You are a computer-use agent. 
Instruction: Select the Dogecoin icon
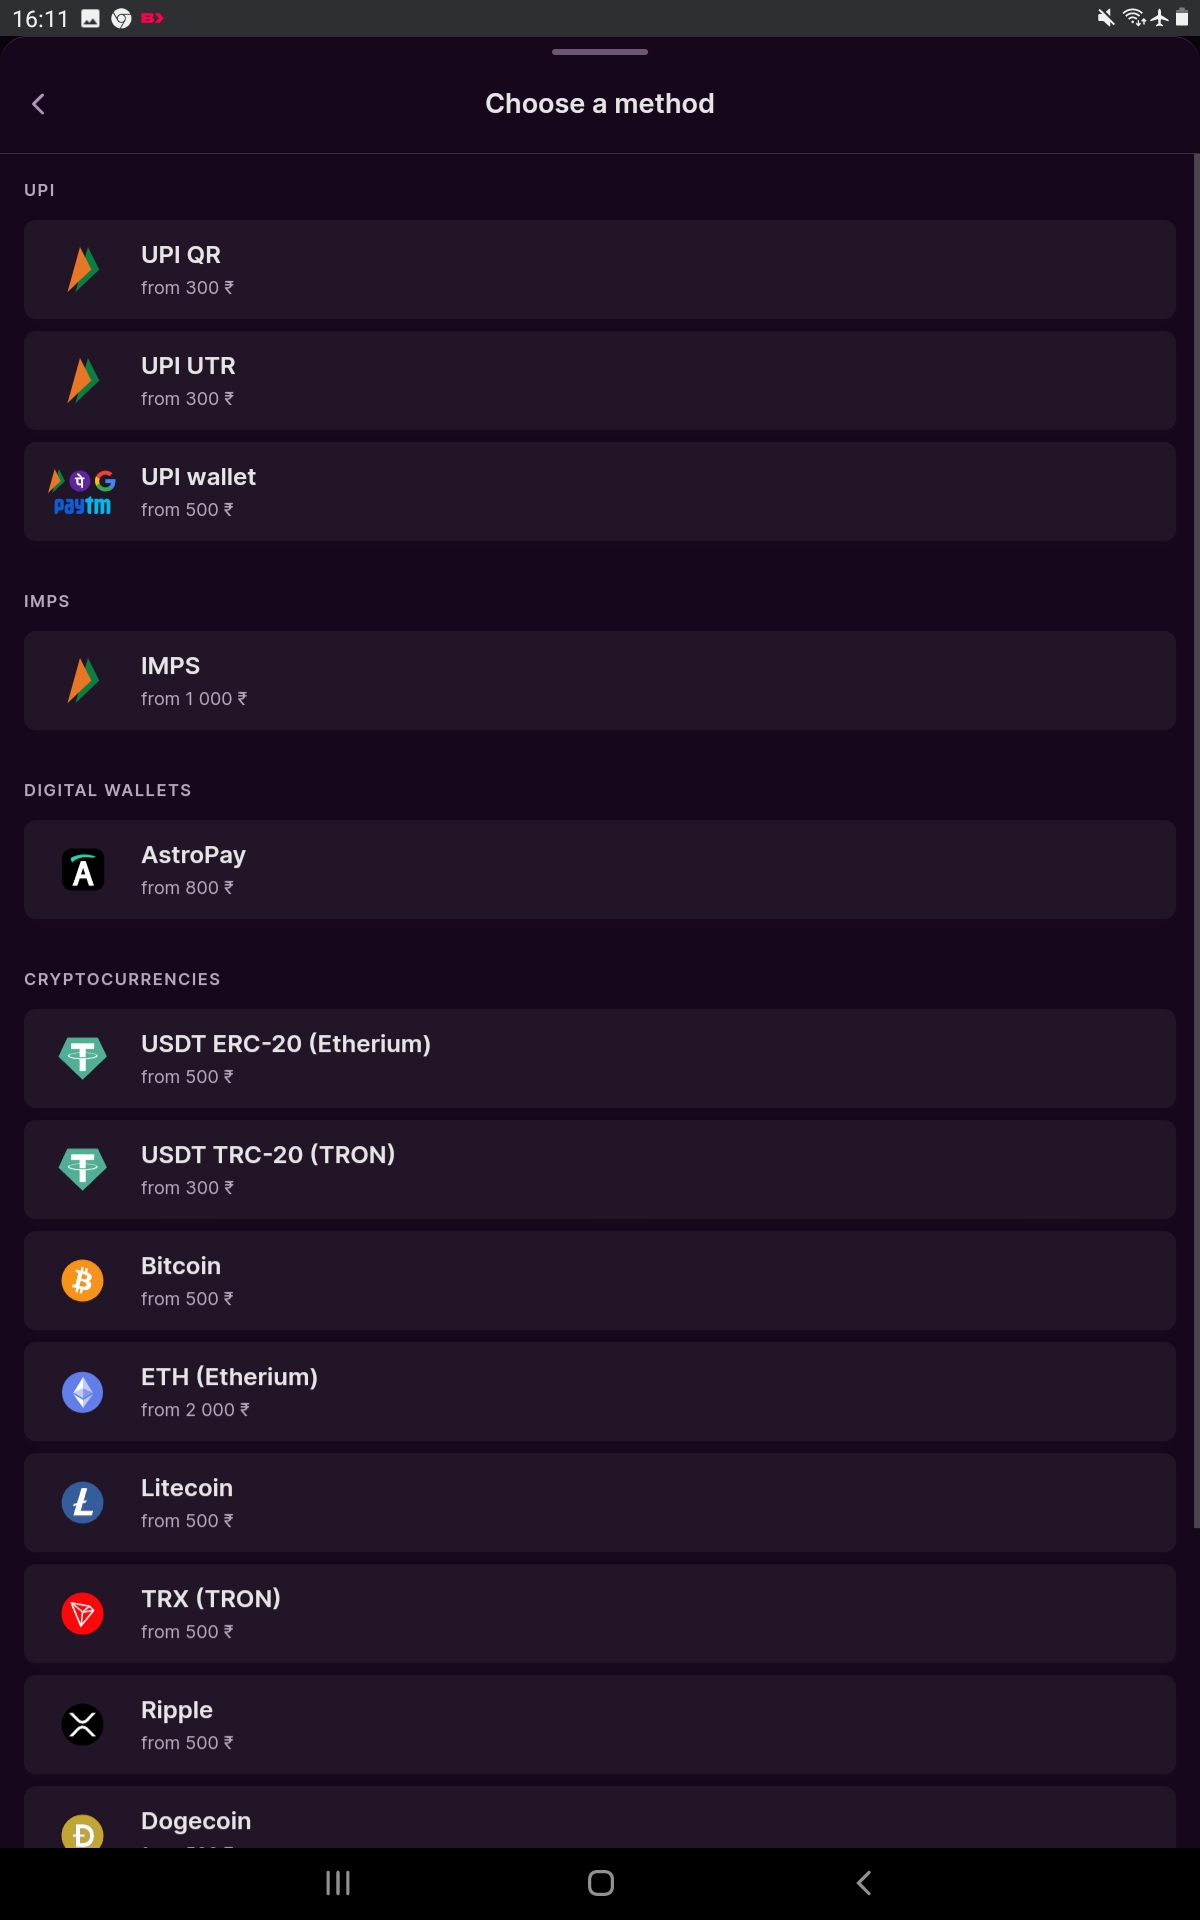pos(83,1833)
